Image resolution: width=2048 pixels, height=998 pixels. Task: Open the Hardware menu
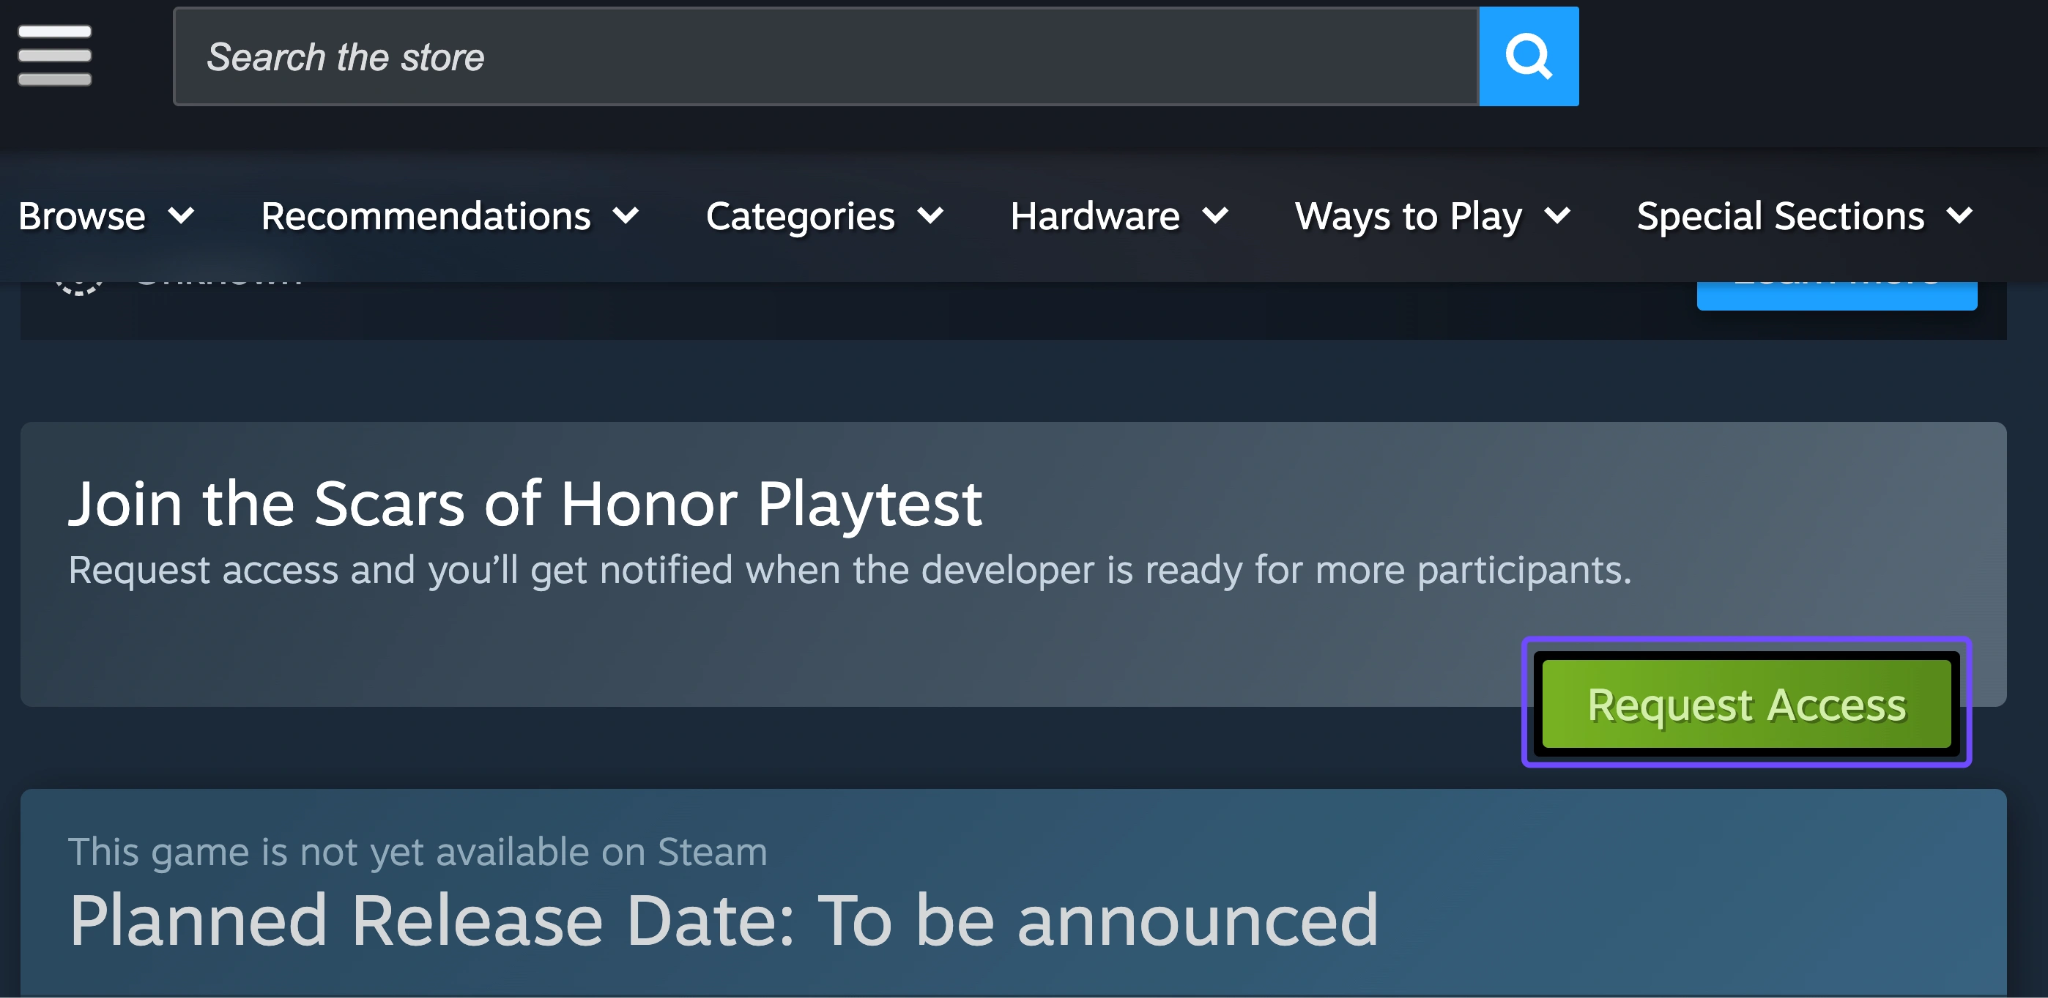click(x=1095, y=216)
